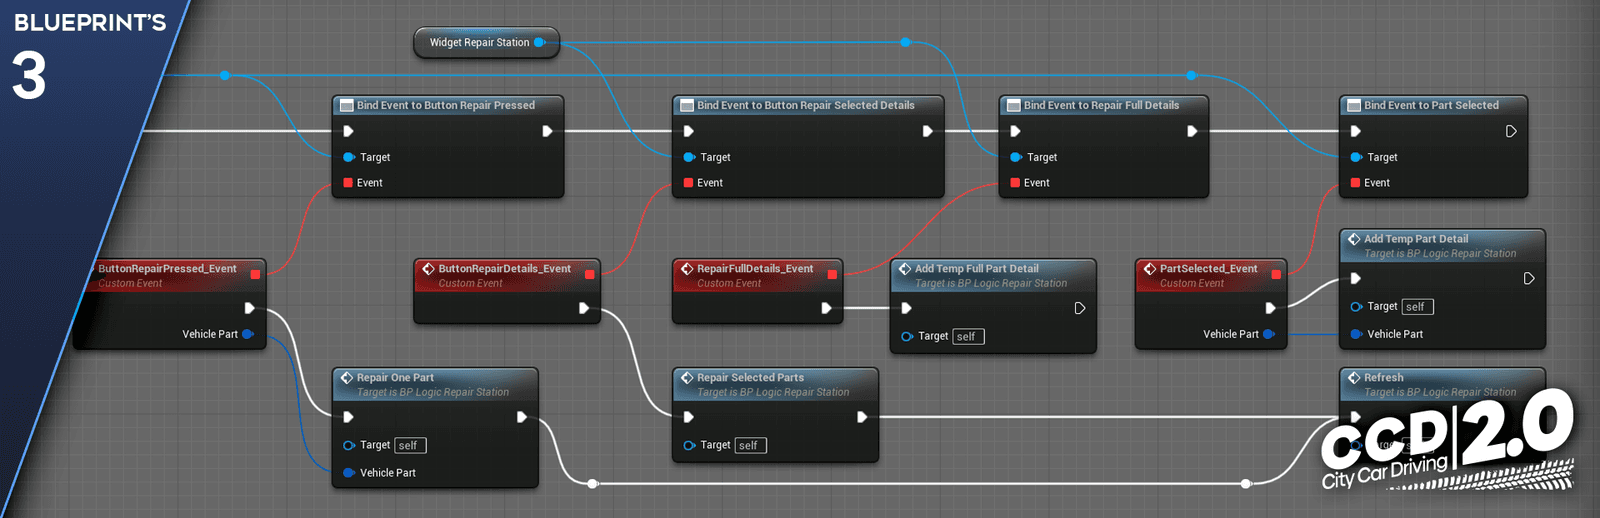Click Target pin on Bind Event to Button Repair Selected Details
This screenshot has height=518, width=1600.
click(689, 157)
